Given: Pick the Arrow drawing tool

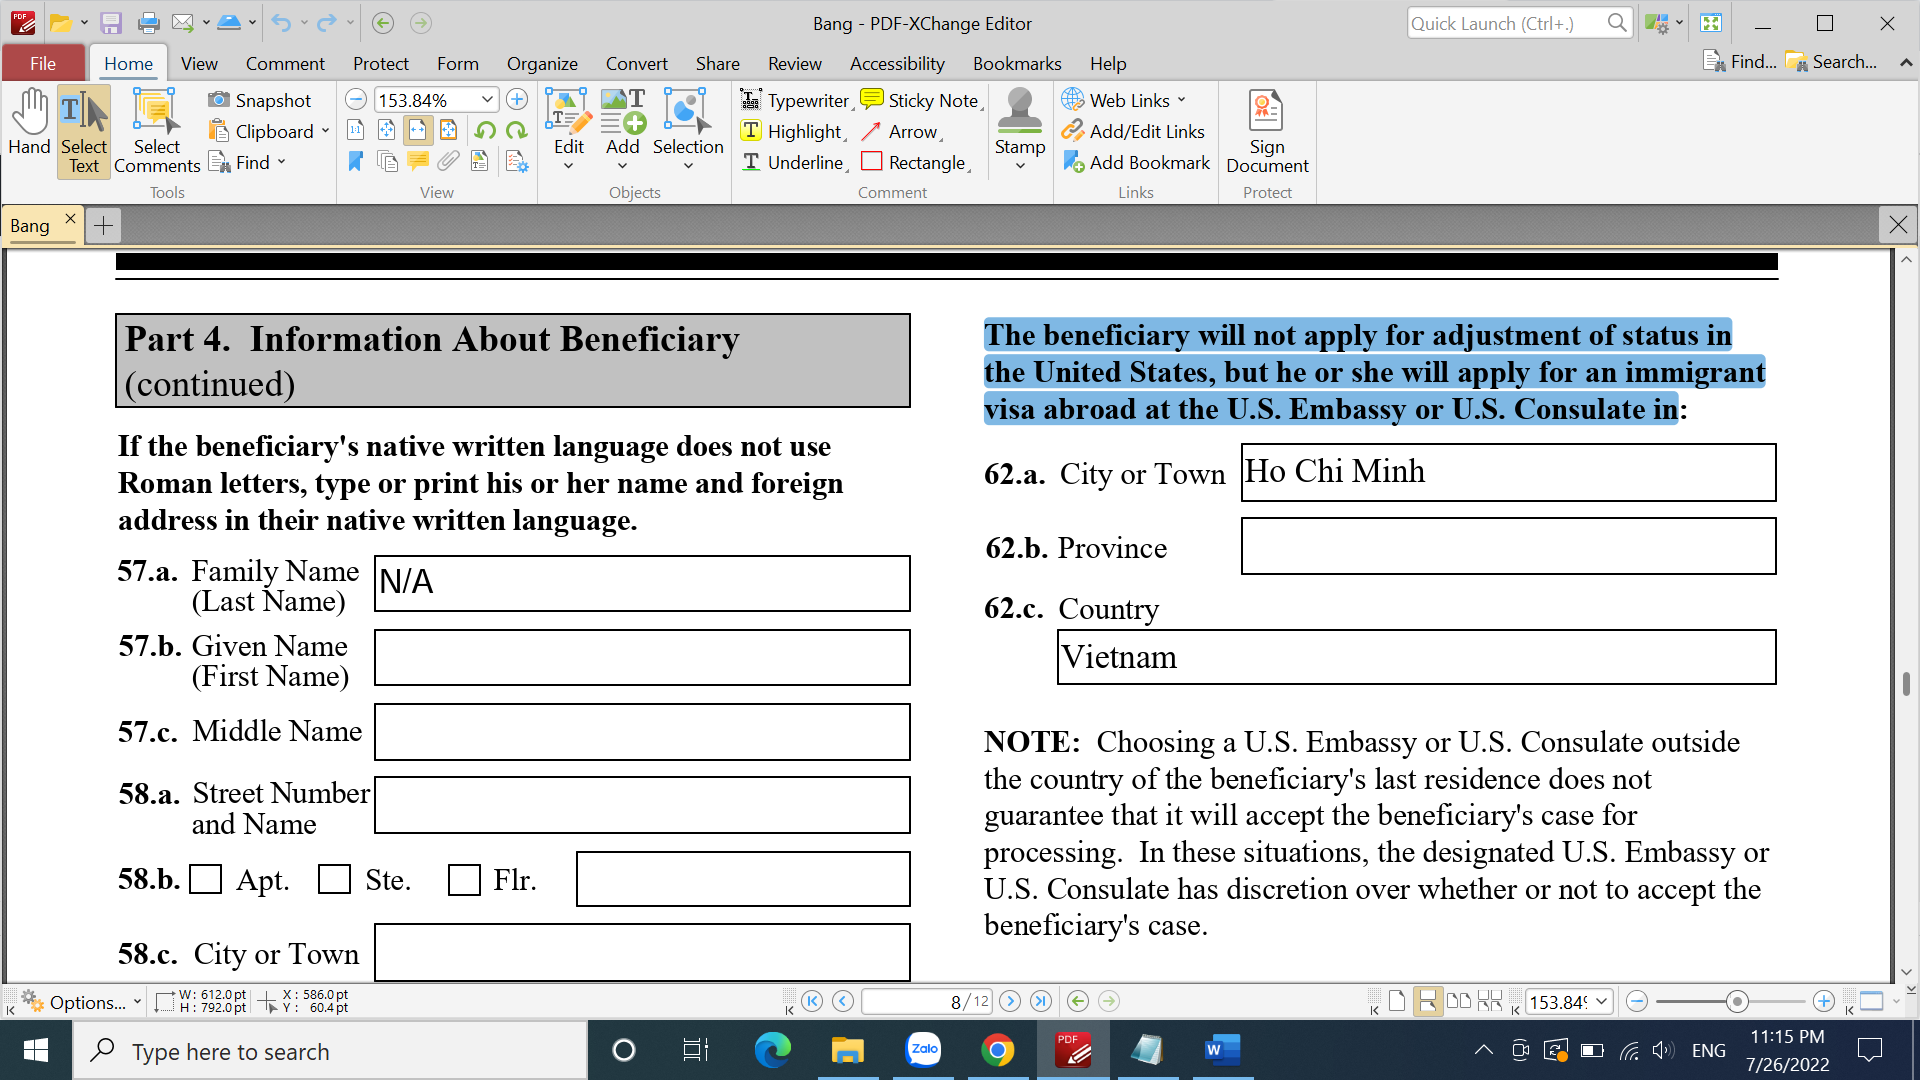Looking at the screenshot, I should (x=901, y=131).
